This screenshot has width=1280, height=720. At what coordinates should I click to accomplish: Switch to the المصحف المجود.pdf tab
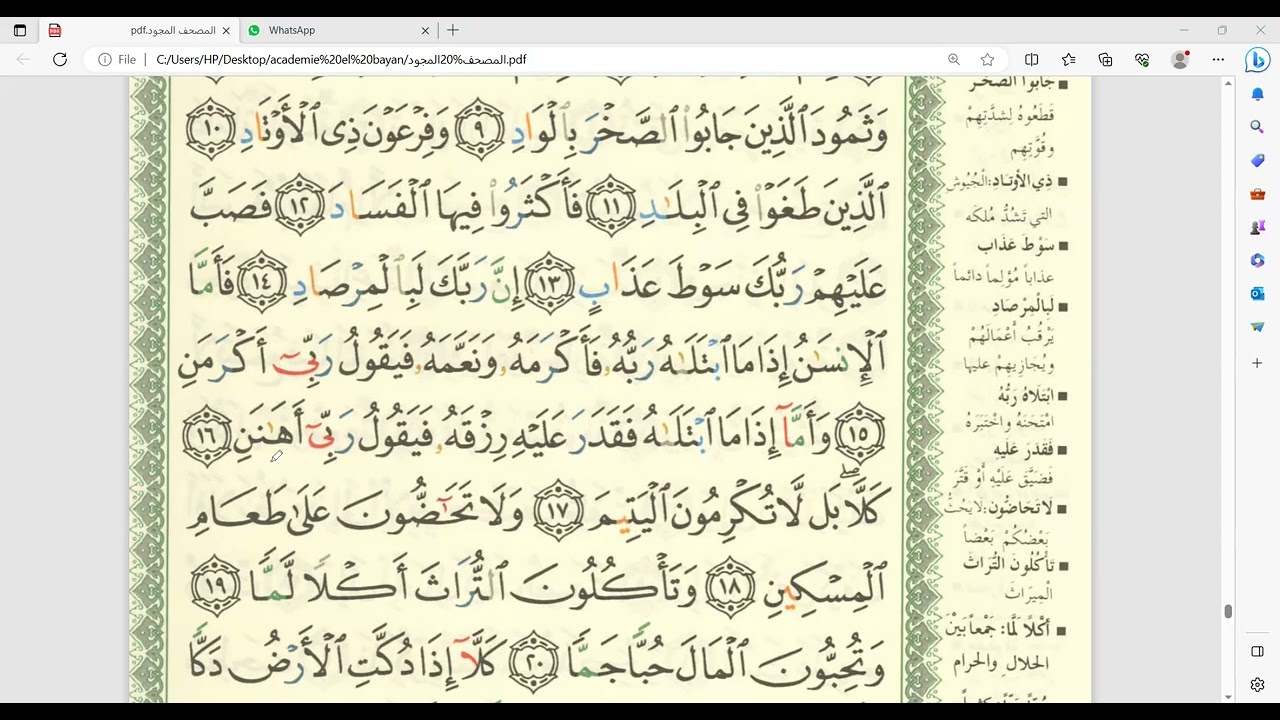pos(140,31)
